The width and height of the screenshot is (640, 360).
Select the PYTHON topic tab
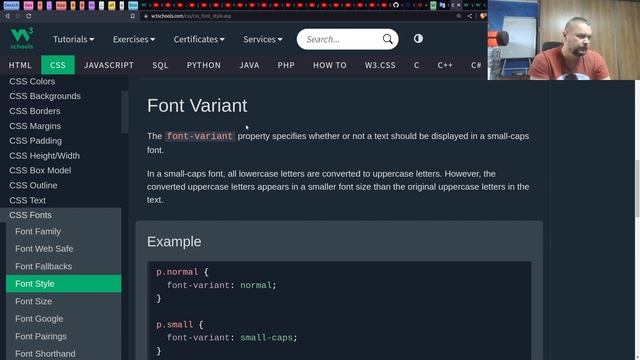pos(204,65)
